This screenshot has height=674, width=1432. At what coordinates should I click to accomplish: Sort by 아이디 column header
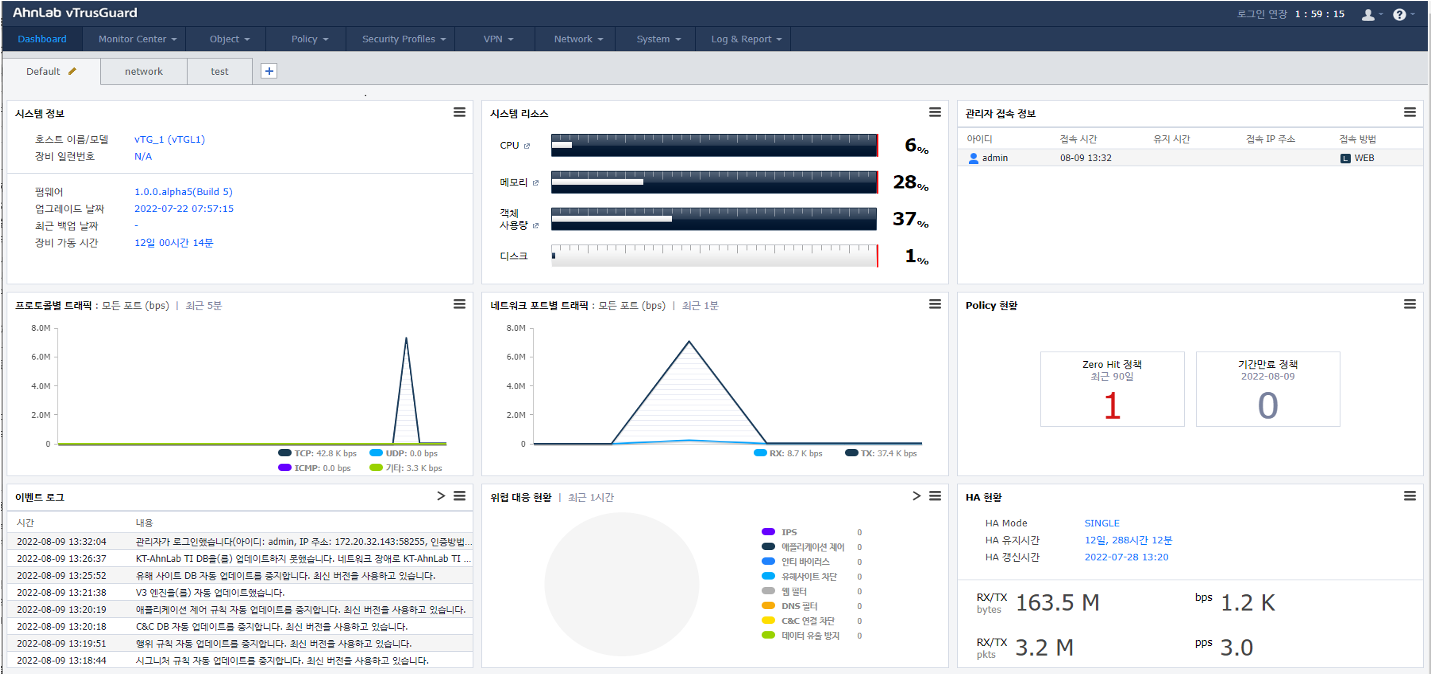[x=980, y=139]
